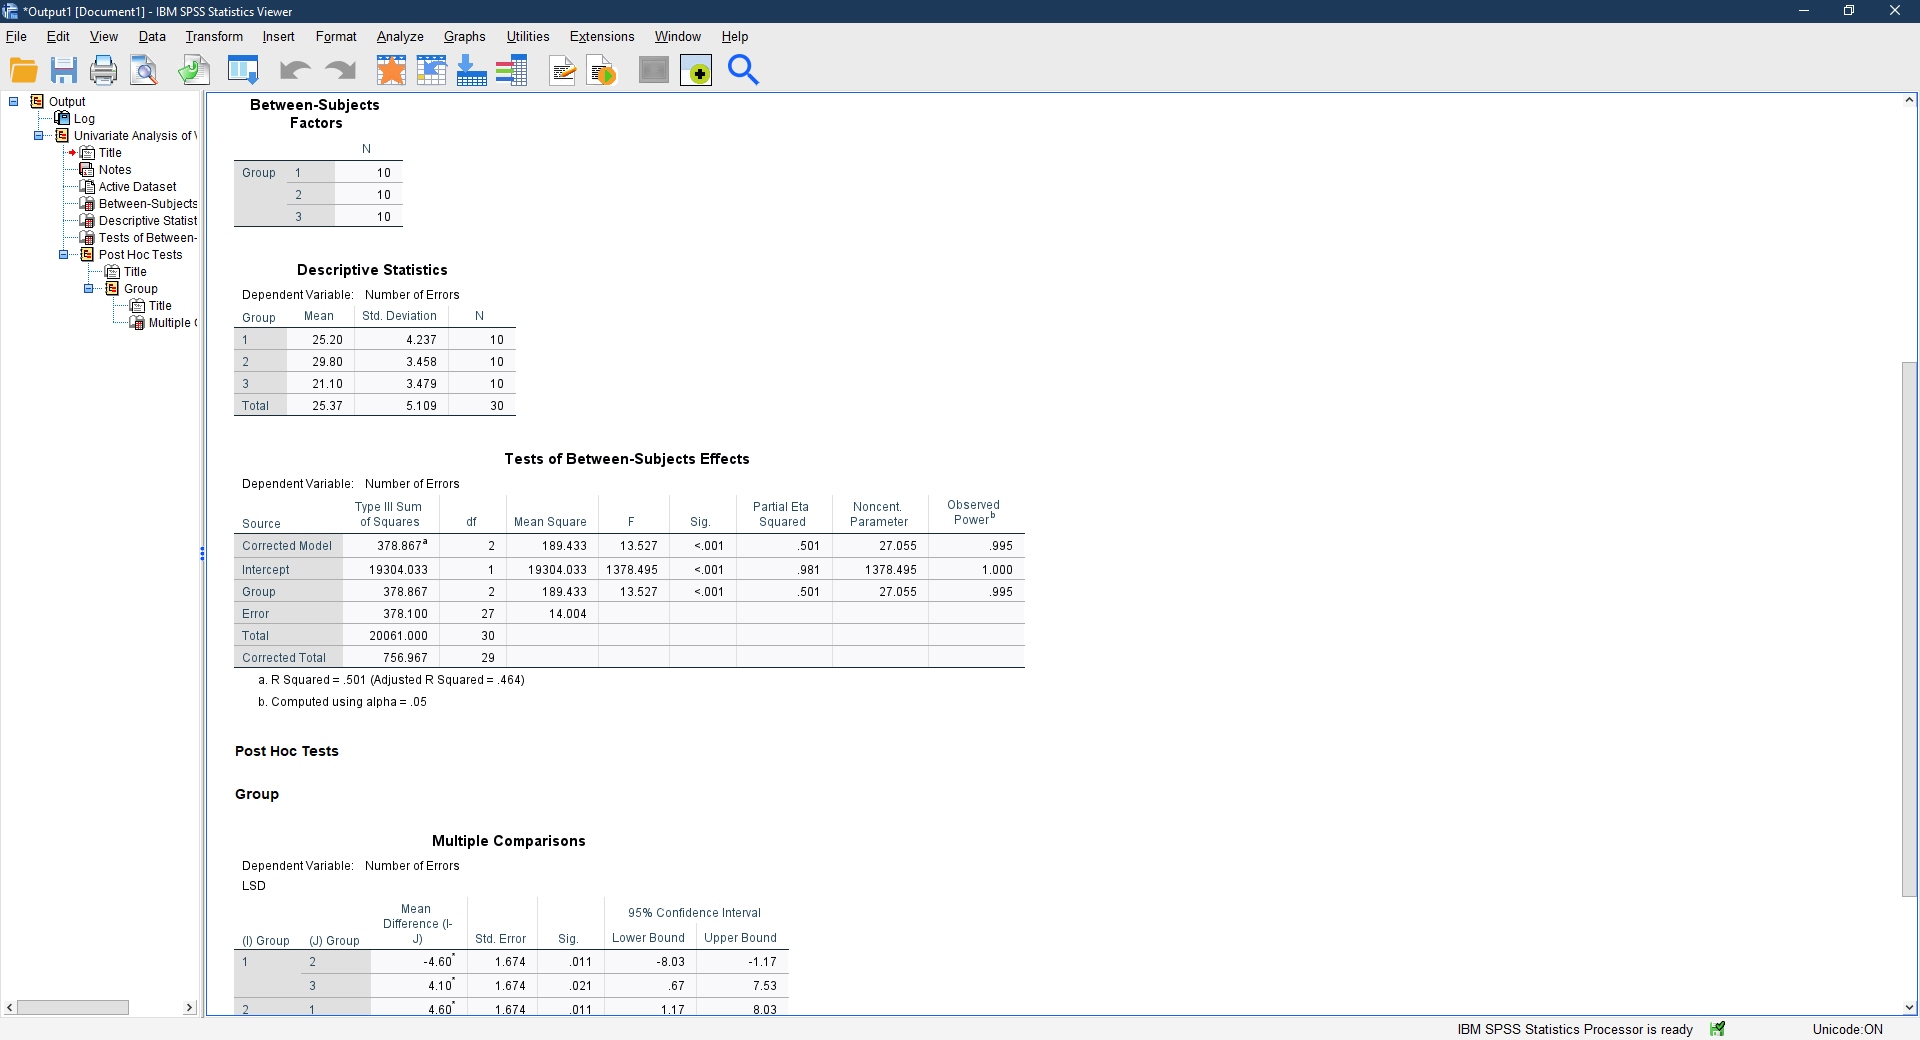Viewport: 1920px width, 1040px height.
Task: Select Between-Subjects outline item
Action: pos(147,203)
